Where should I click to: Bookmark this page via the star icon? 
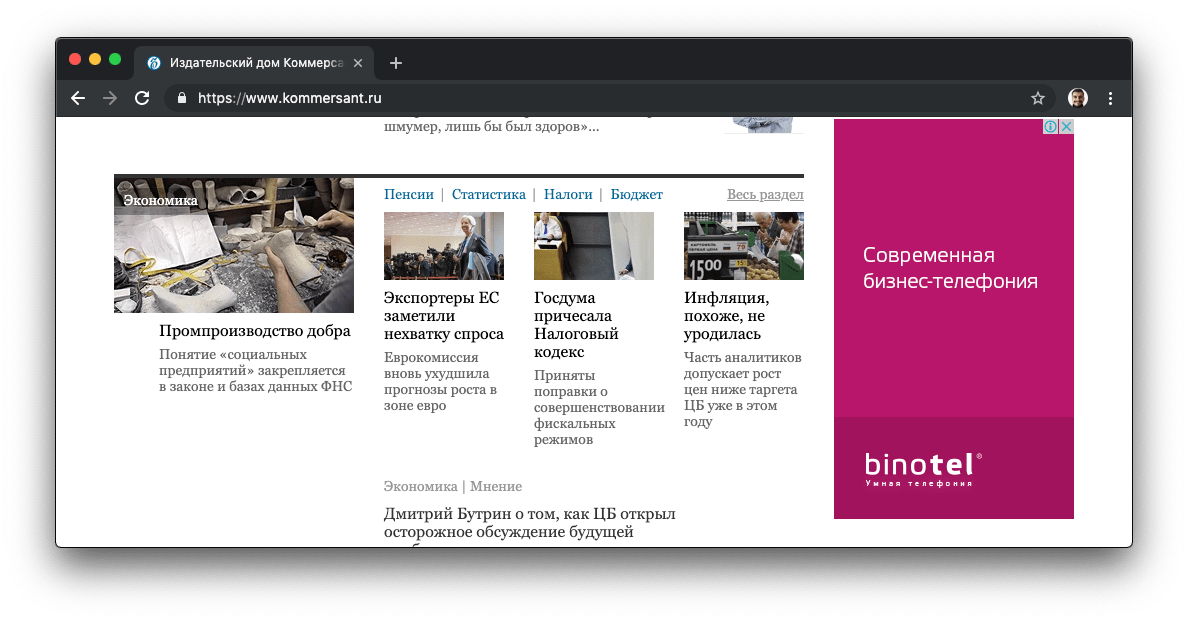coord(1038,98)
